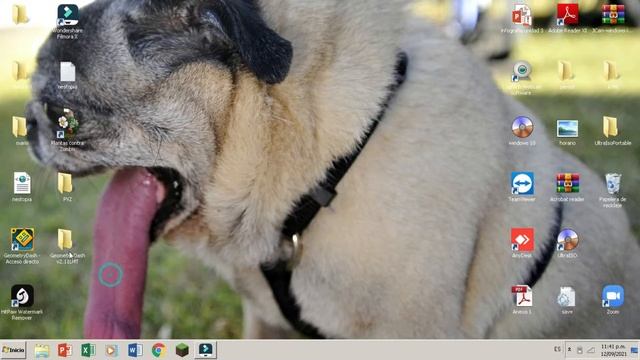Open the GeometryDash v2.11 folder
Image resolution: width=640 pixels, height=360 pixels.
coord(67,246)
